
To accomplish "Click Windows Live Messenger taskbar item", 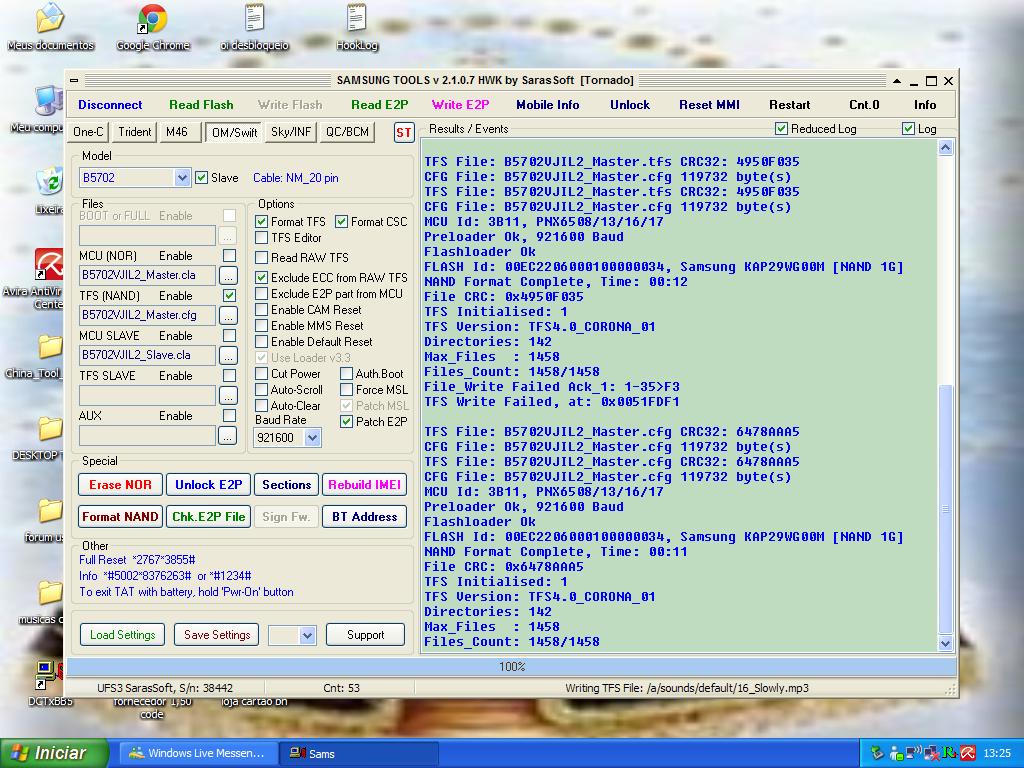I will (197, 753).
